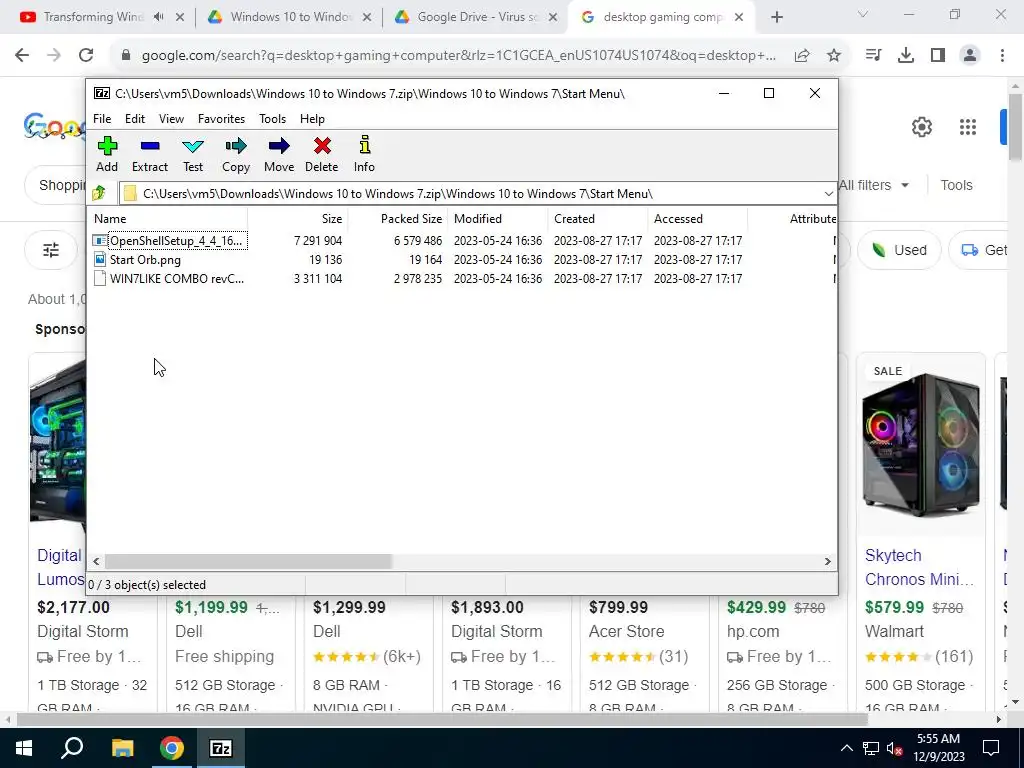
Task: Sort files by Size column
Action: (x=298, y=219)
